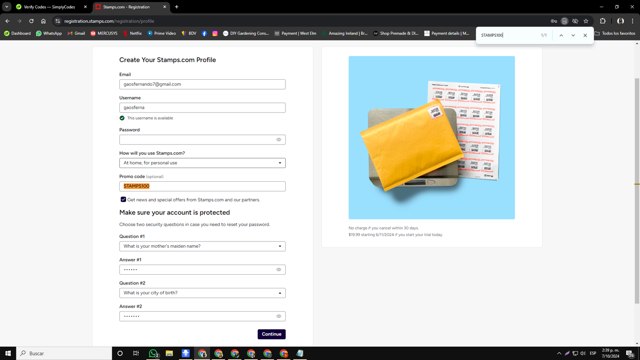The image size is (640, 360).
Task: Open the Question #1 dropdown
Action: (202, 246)
